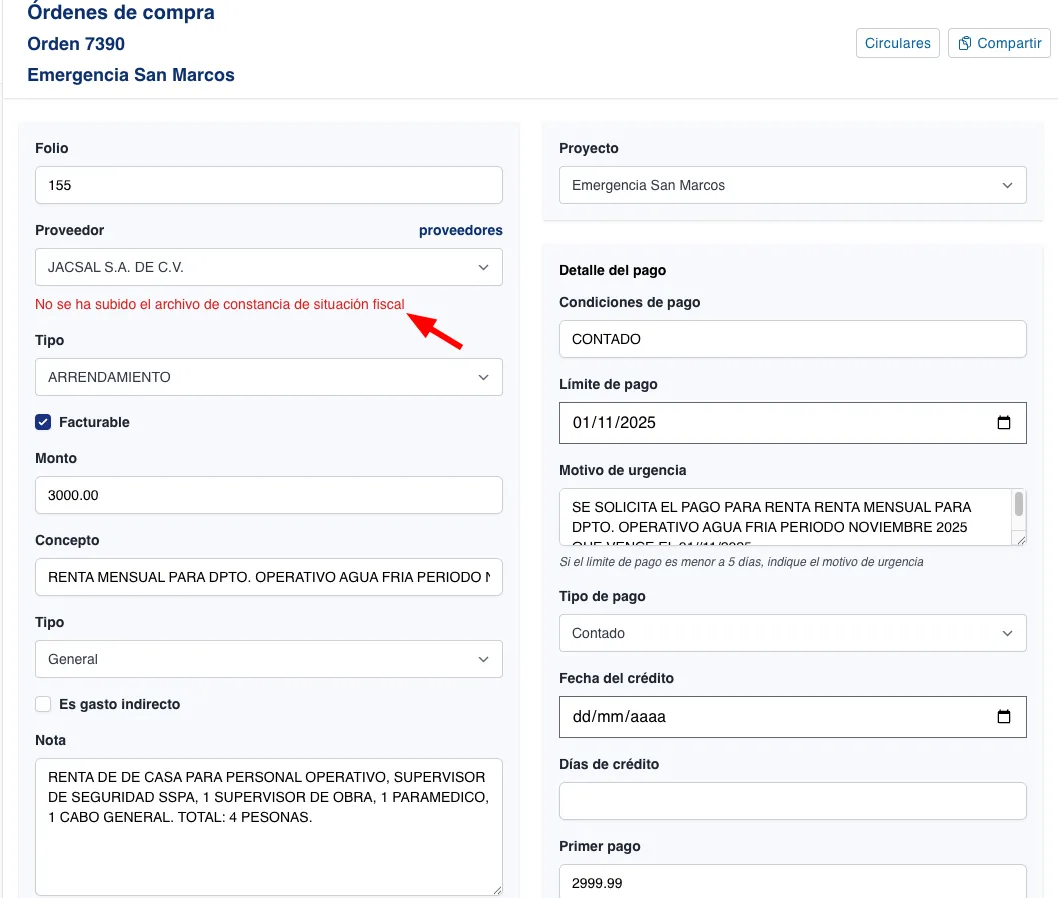Open the Proyecto dropdown
This screenshot has height=898, width=1058.
pyautogui.click(x=792, y=185)
